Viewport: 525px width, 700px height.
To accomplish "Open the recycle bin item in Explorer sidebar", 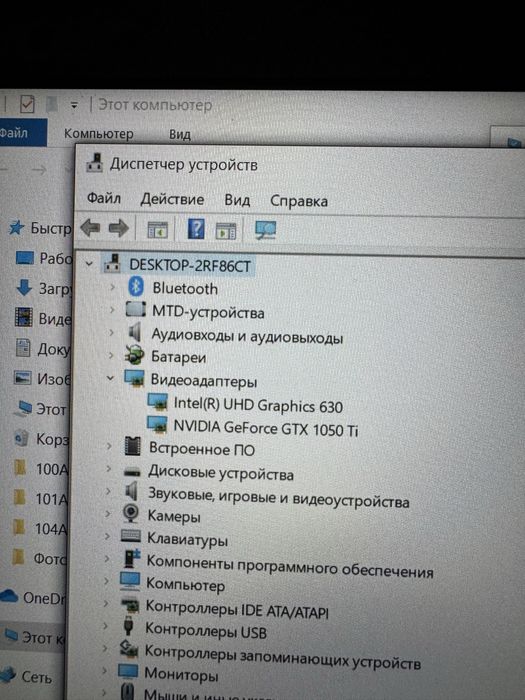I will coord(41,439).
